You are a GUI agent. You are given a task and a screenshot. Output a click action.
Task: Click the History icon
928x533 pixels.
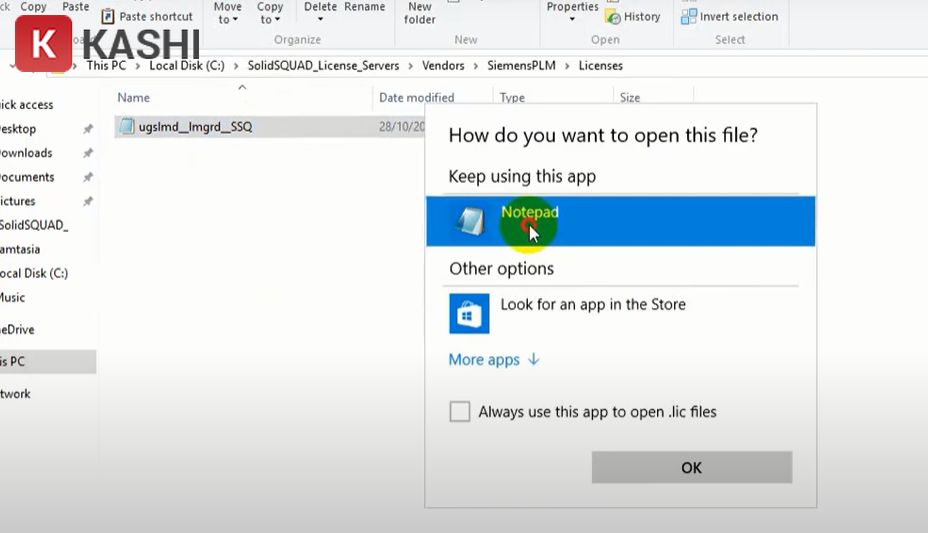coord(613,17)
